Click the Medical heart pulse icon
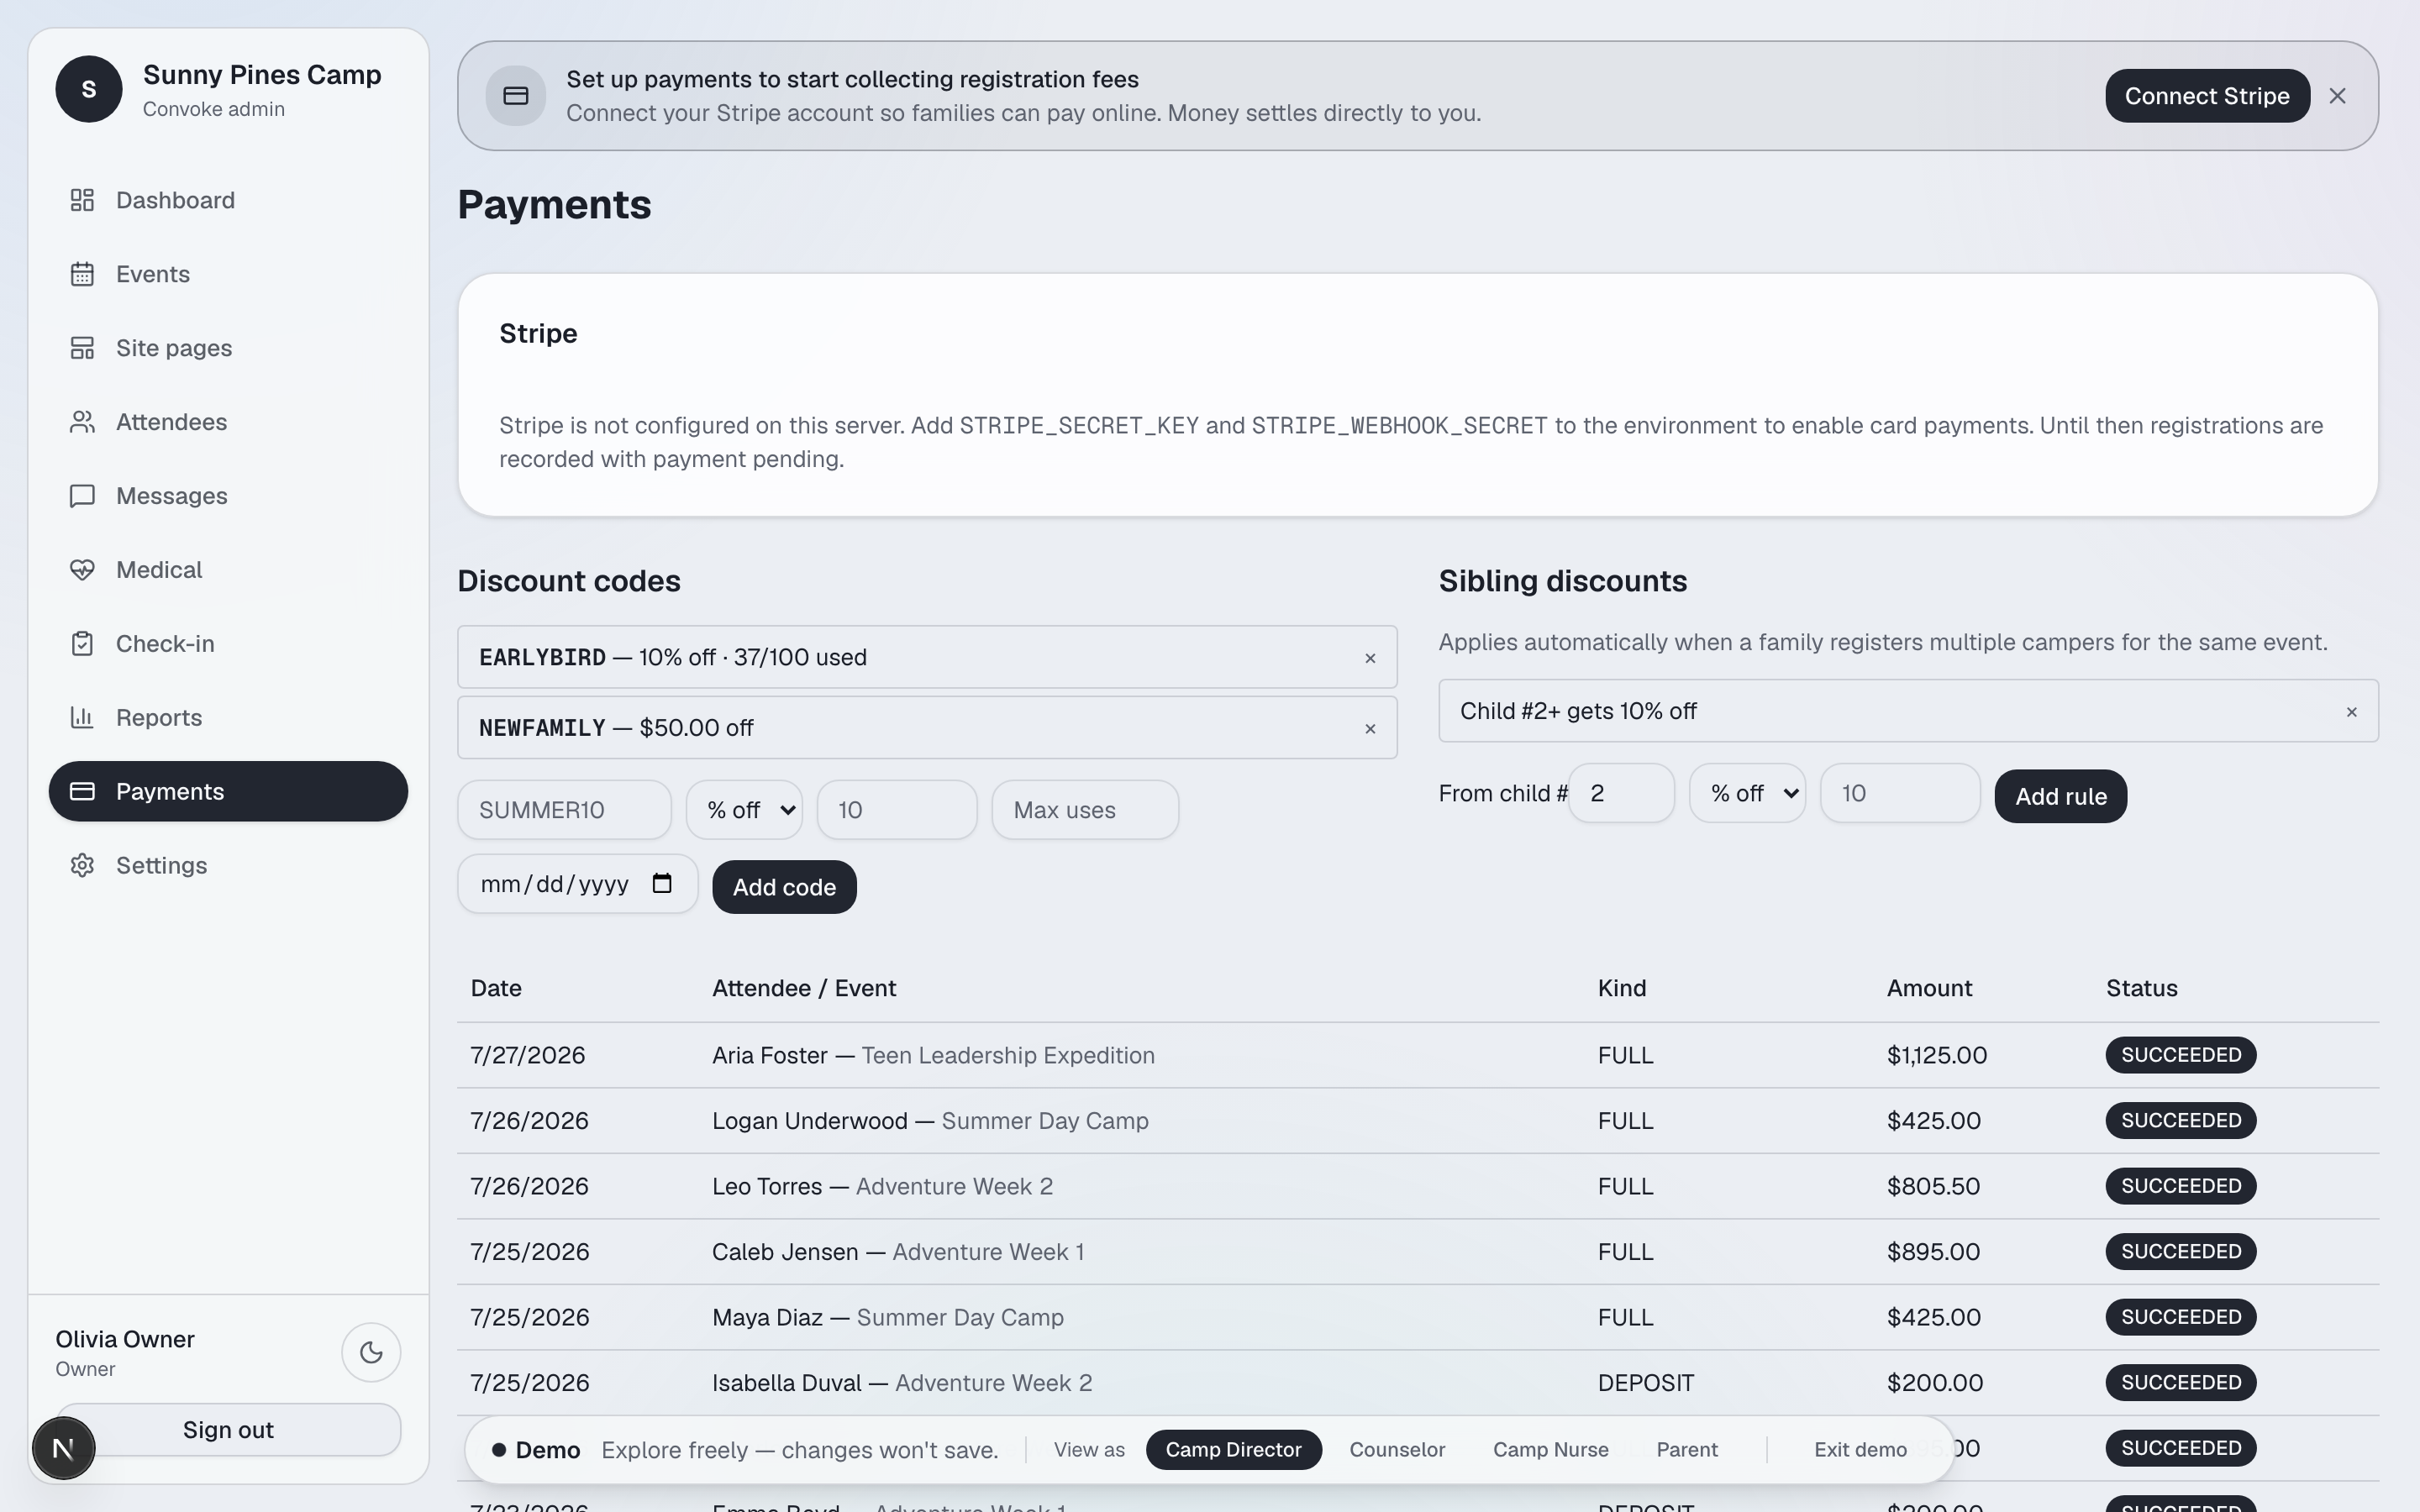Screen dimensions: 2420x1512 pos(82,570)
